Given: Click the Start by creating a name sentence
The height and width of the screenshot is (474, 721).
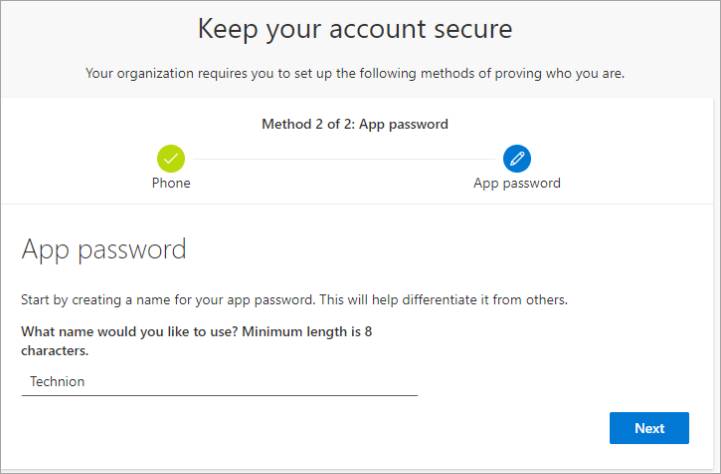Looking at the screenshot, I should [294, 300].
